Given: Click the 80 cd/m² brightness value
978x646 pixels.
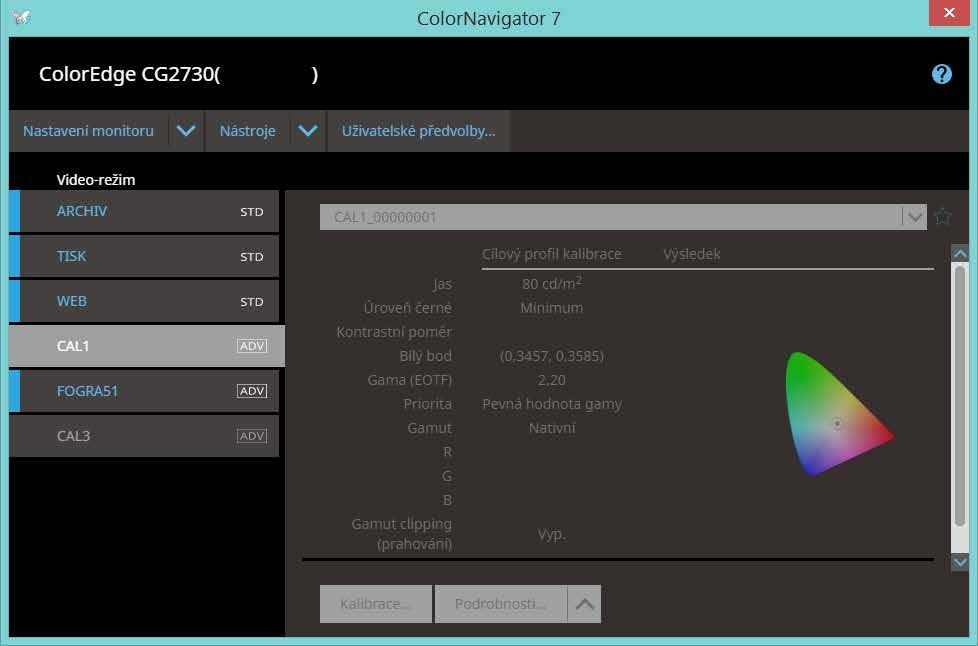Looking at the screenshot, I should 552,284.
